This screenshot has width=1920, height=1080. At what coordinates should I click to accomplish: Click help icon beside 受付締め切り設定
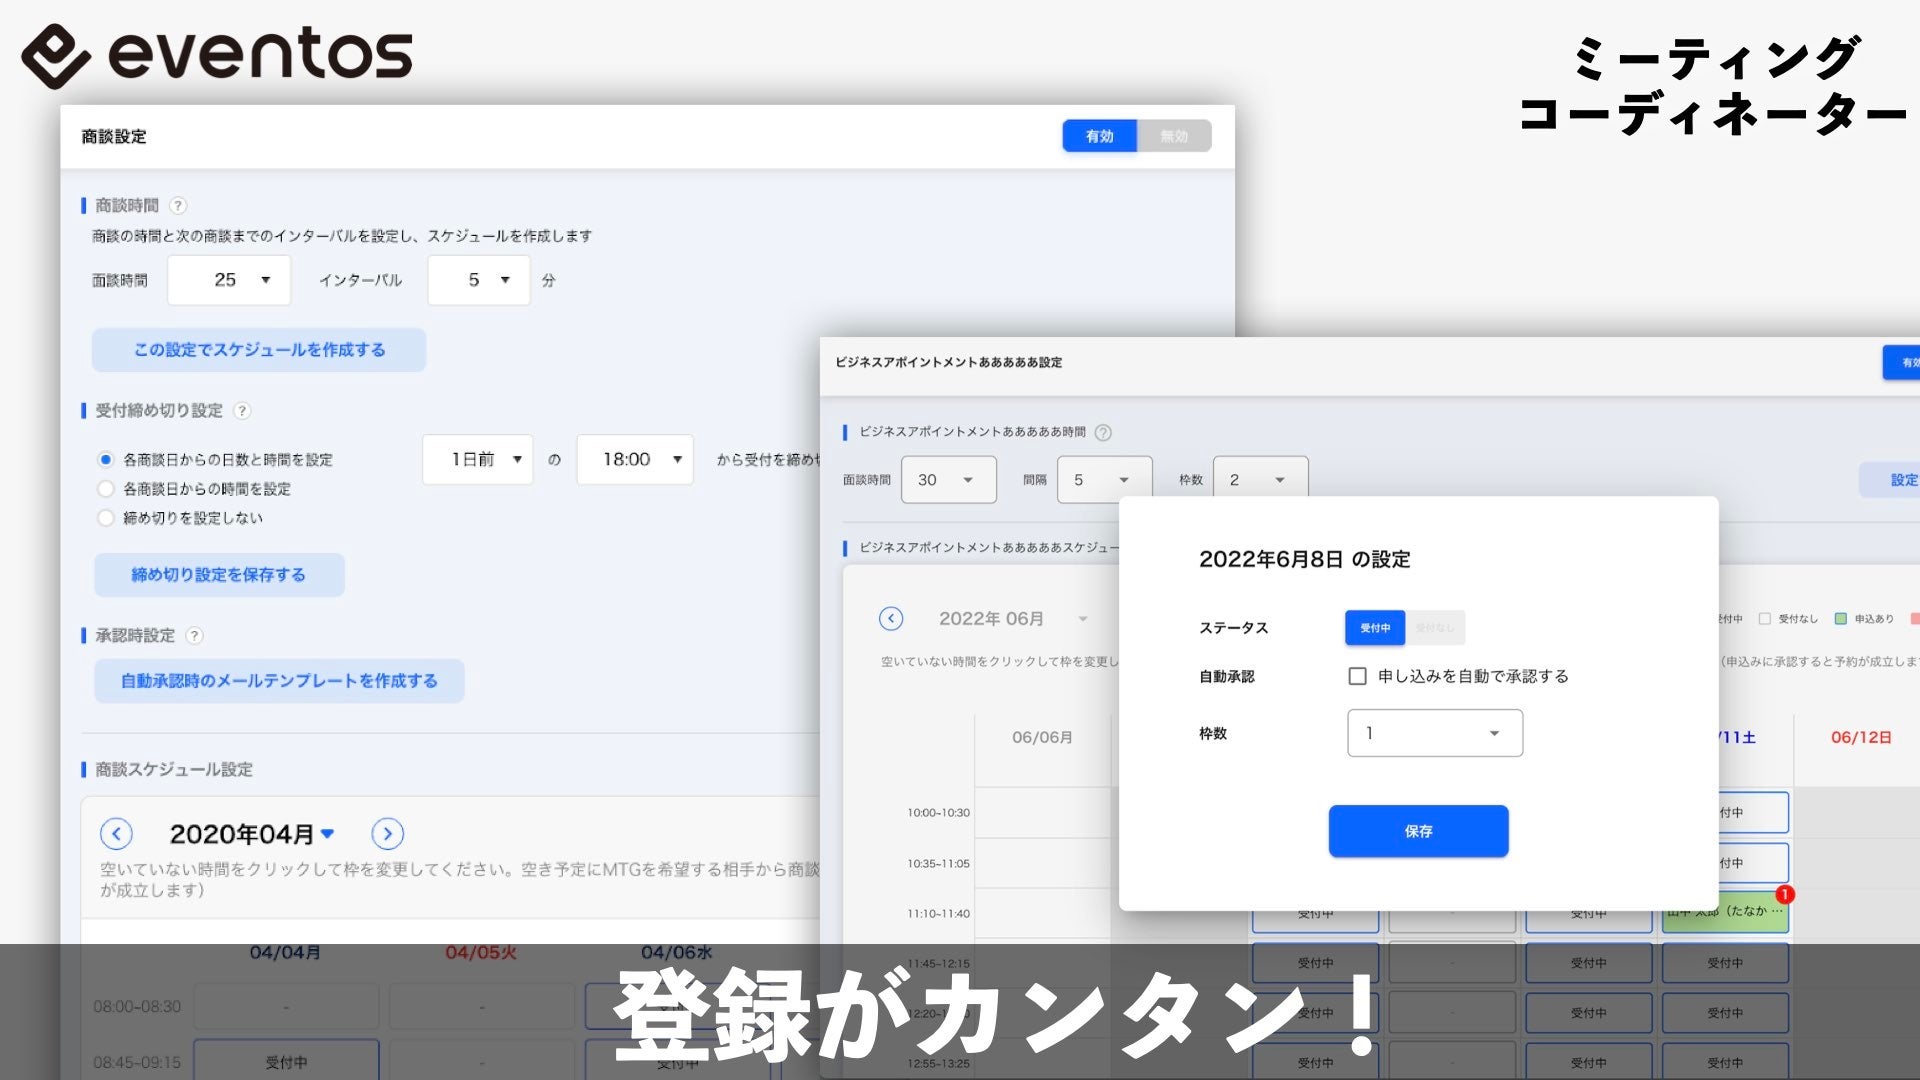point(242,411)
